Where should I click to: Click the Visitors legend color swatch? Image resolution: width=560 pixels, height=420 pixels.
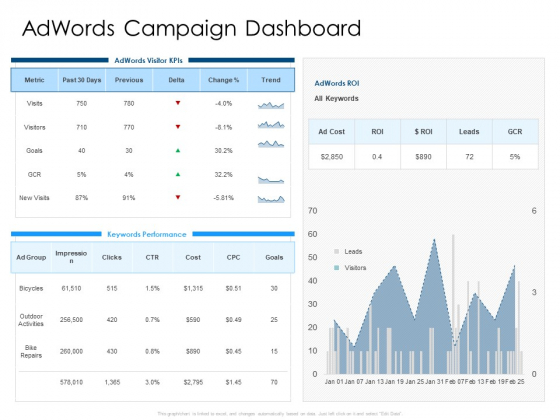336,268
